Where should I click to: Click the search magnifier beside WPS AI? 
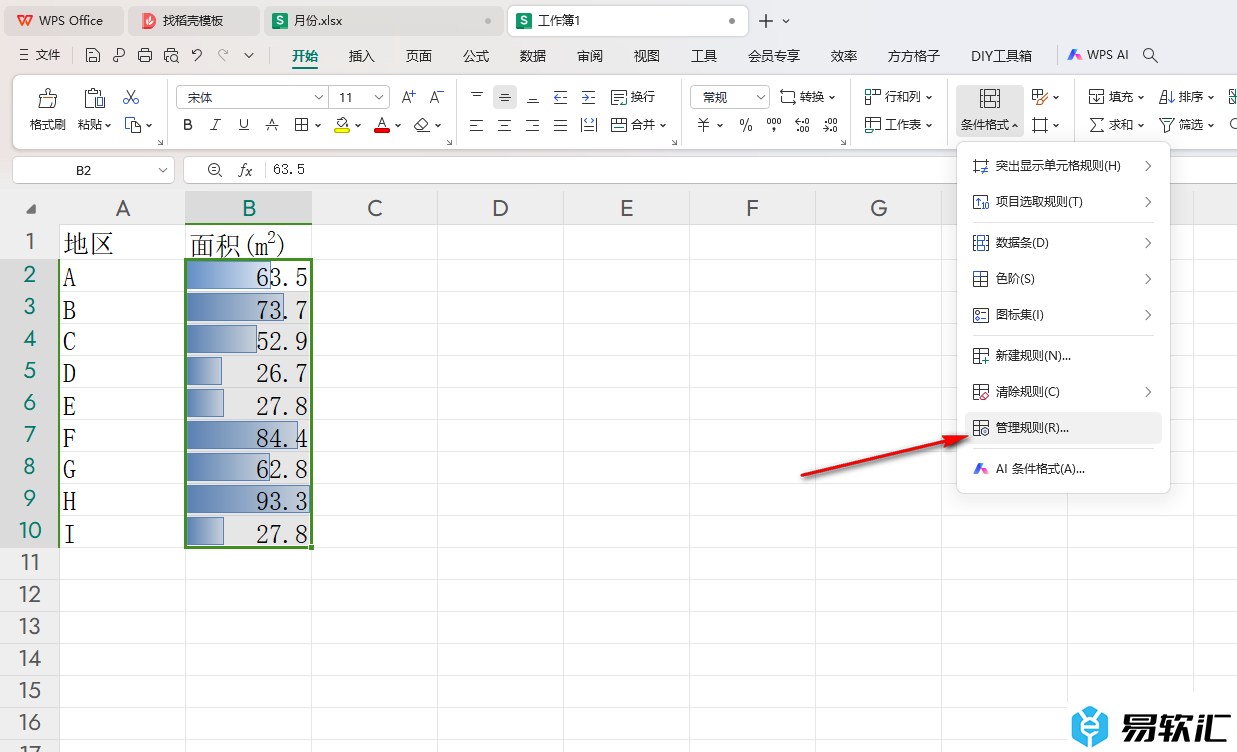point(1150,56)
